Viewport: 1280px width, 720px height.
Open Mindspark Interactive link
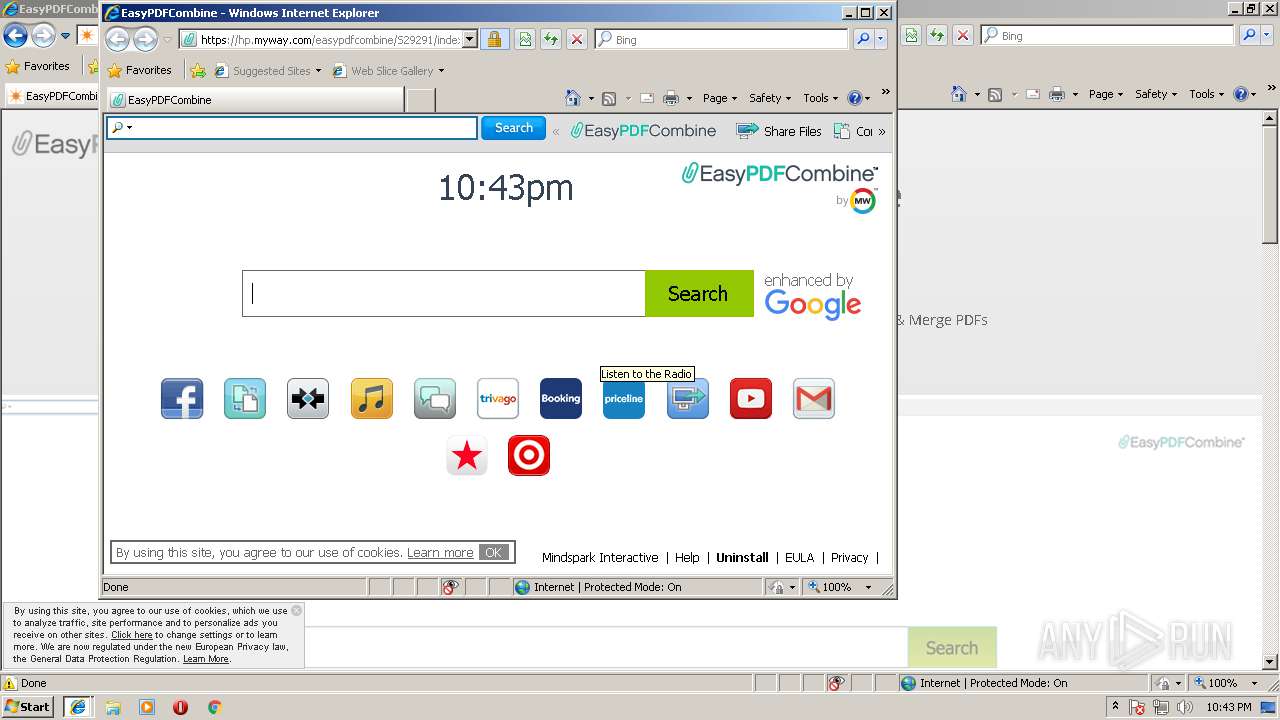point(600,558)
